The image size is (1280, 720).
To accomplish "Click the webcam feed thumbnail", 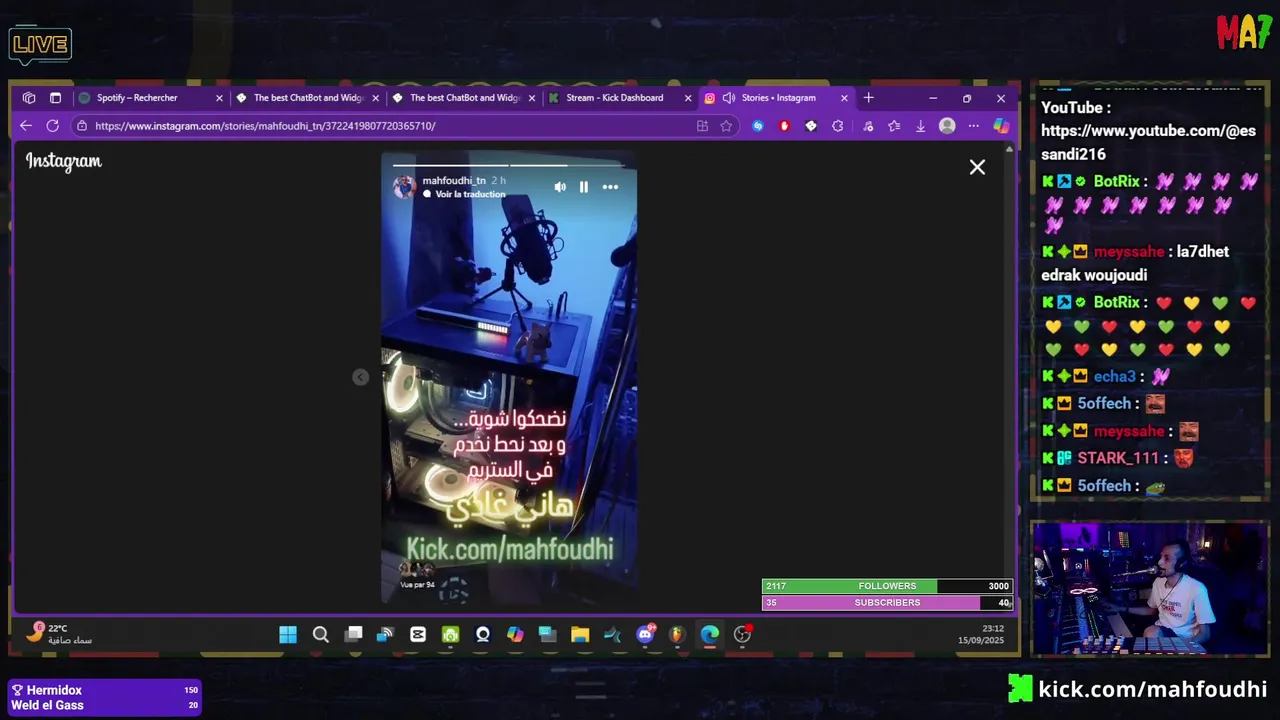I will [x=1150, y=590].
